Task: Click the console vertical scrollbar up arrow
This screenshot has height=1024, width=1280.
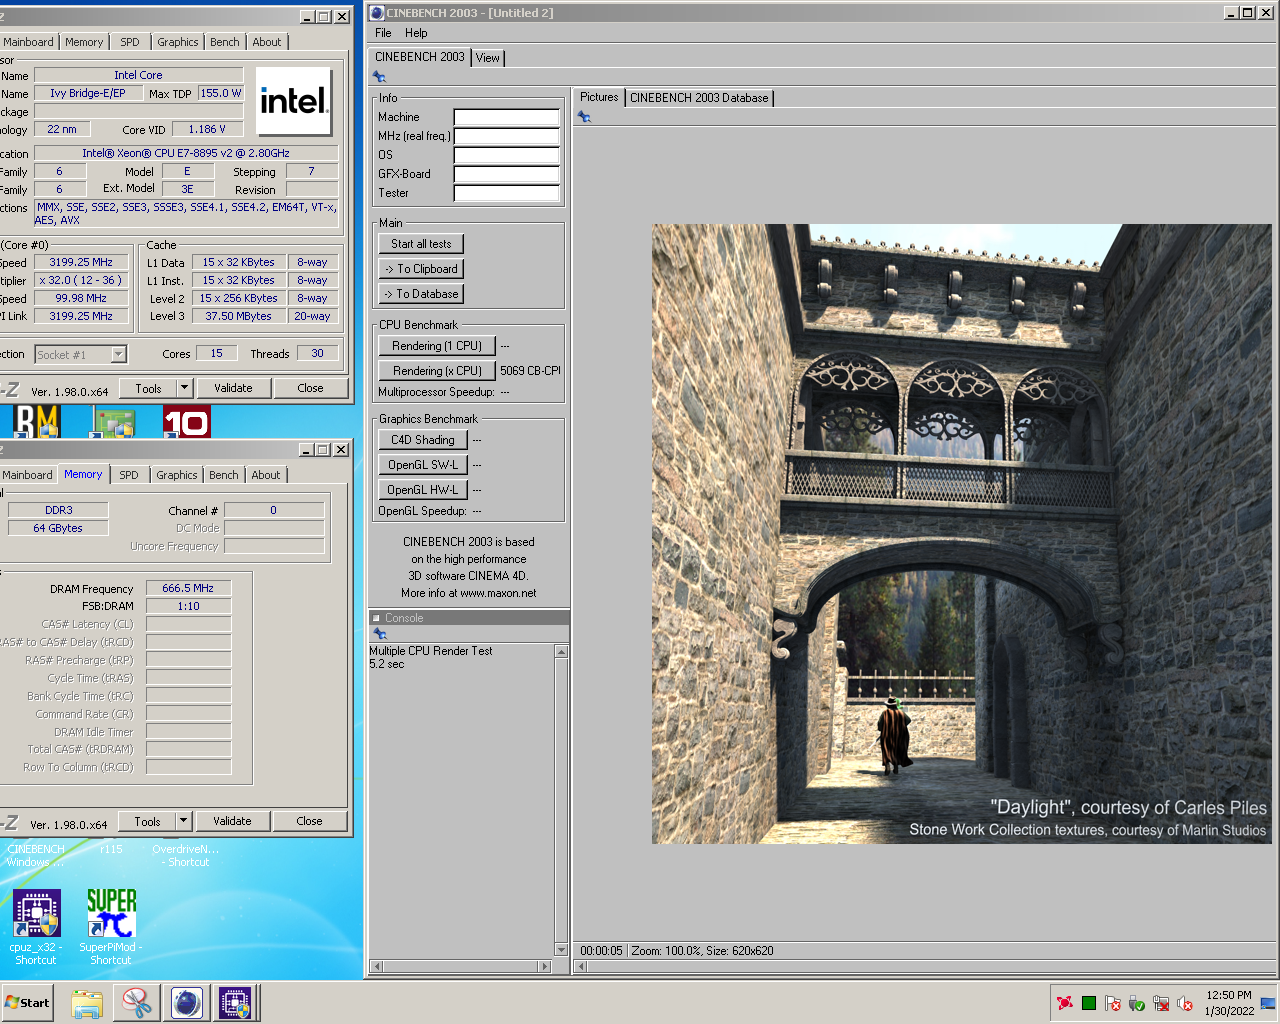Action: (x=561, y=652)
